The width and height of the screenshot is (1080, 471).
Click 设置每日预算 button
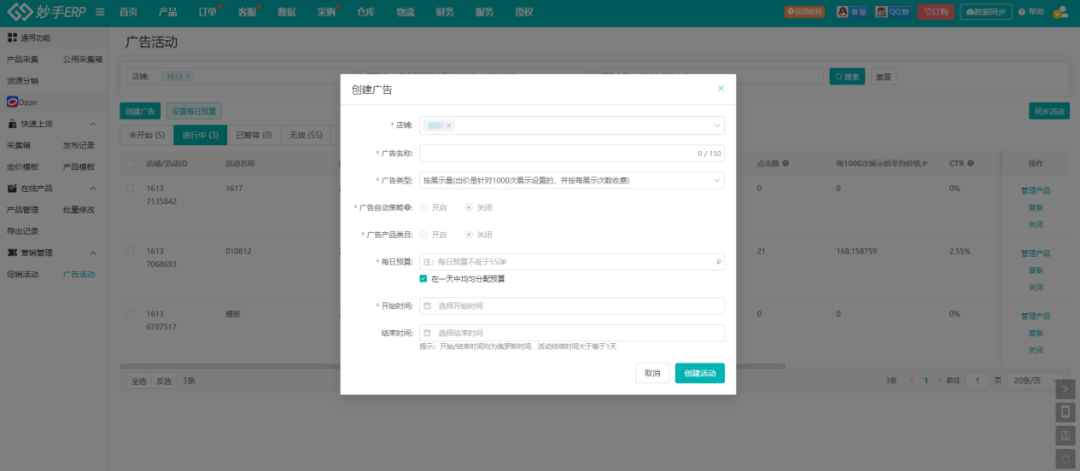click(194, 111)
